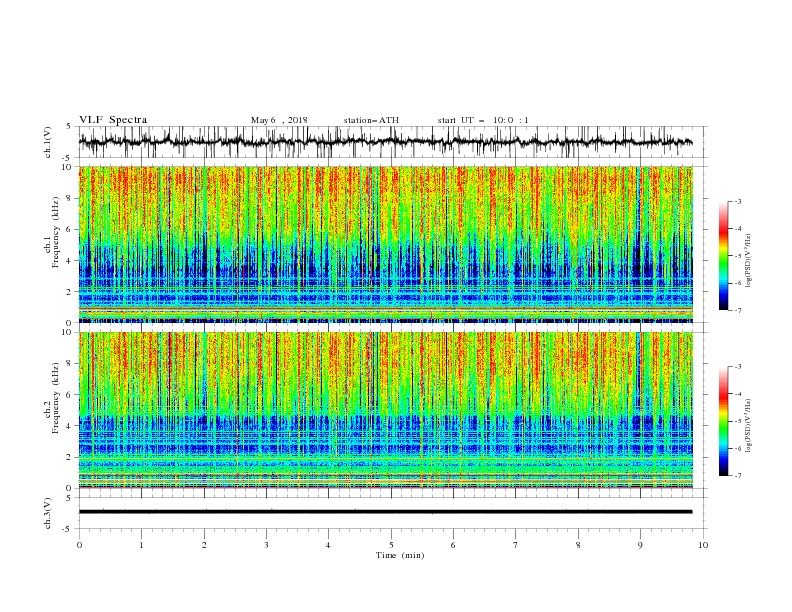
Task: Click the "-3" label on ch.2 color bar
Action: (738, 367)
